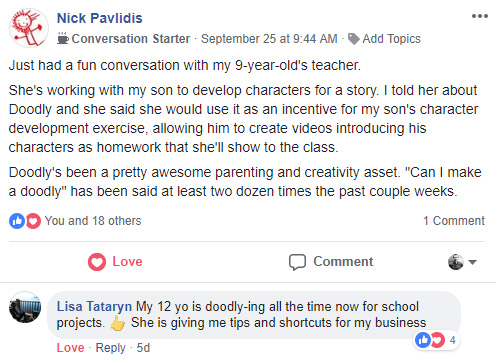Viewport: 496px width, 364px height.
Task: Open the red heart reaction on the post
Action: tap(33, 221)
